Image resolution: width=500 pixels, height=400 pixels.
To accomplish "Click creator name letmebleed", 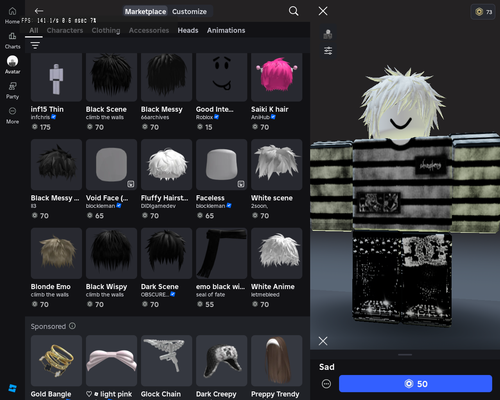I will point(265,295).
